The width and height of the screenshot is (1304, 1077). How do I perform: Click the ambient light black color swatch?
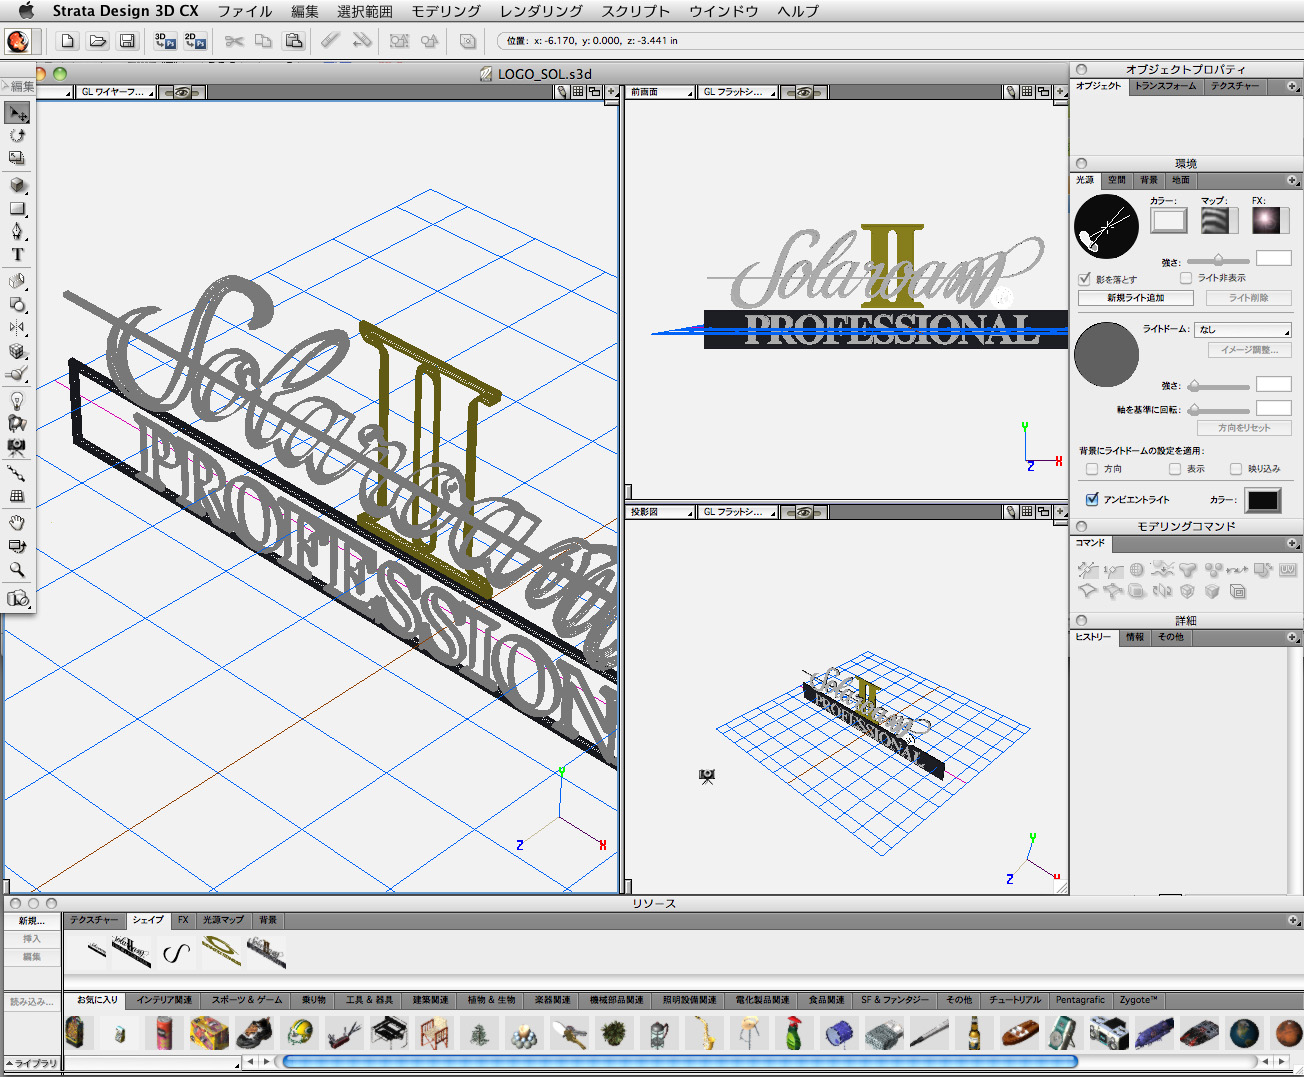tap(1263, 500)
